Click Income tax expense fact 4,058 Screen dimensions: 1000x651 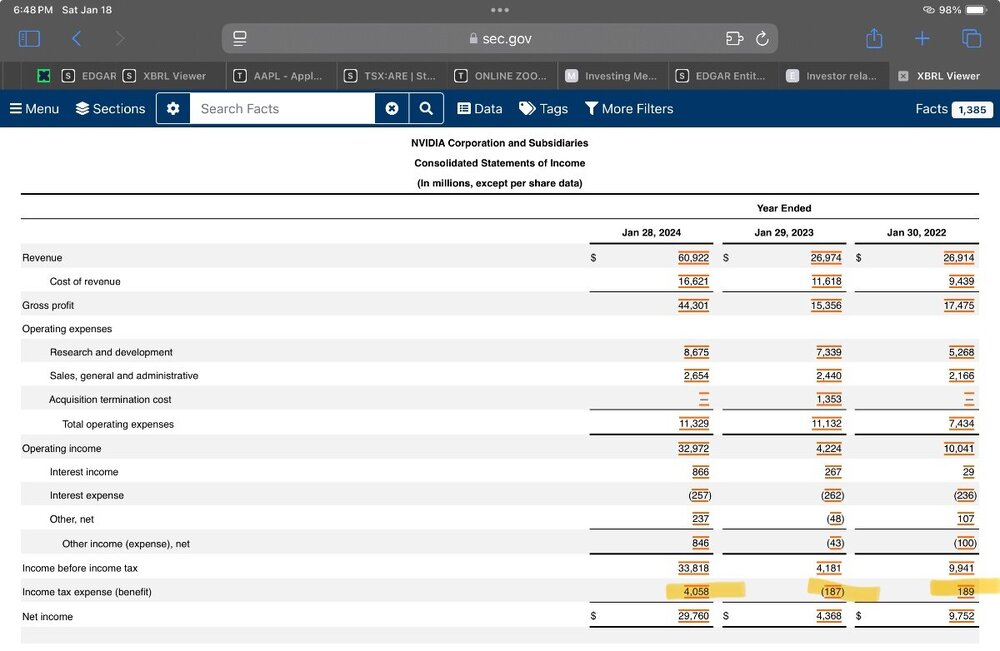tap(696, 592)
